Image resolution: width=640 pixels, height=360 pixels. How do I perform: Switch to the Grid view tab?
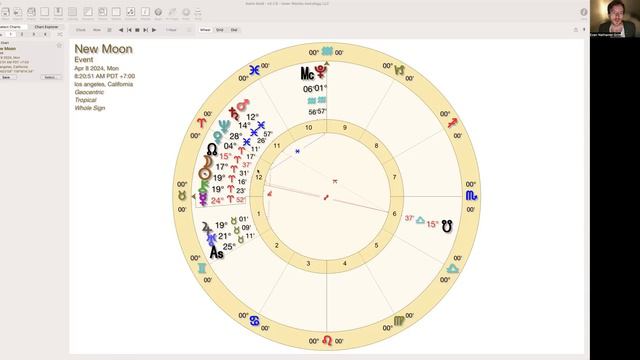coord(220,30)
